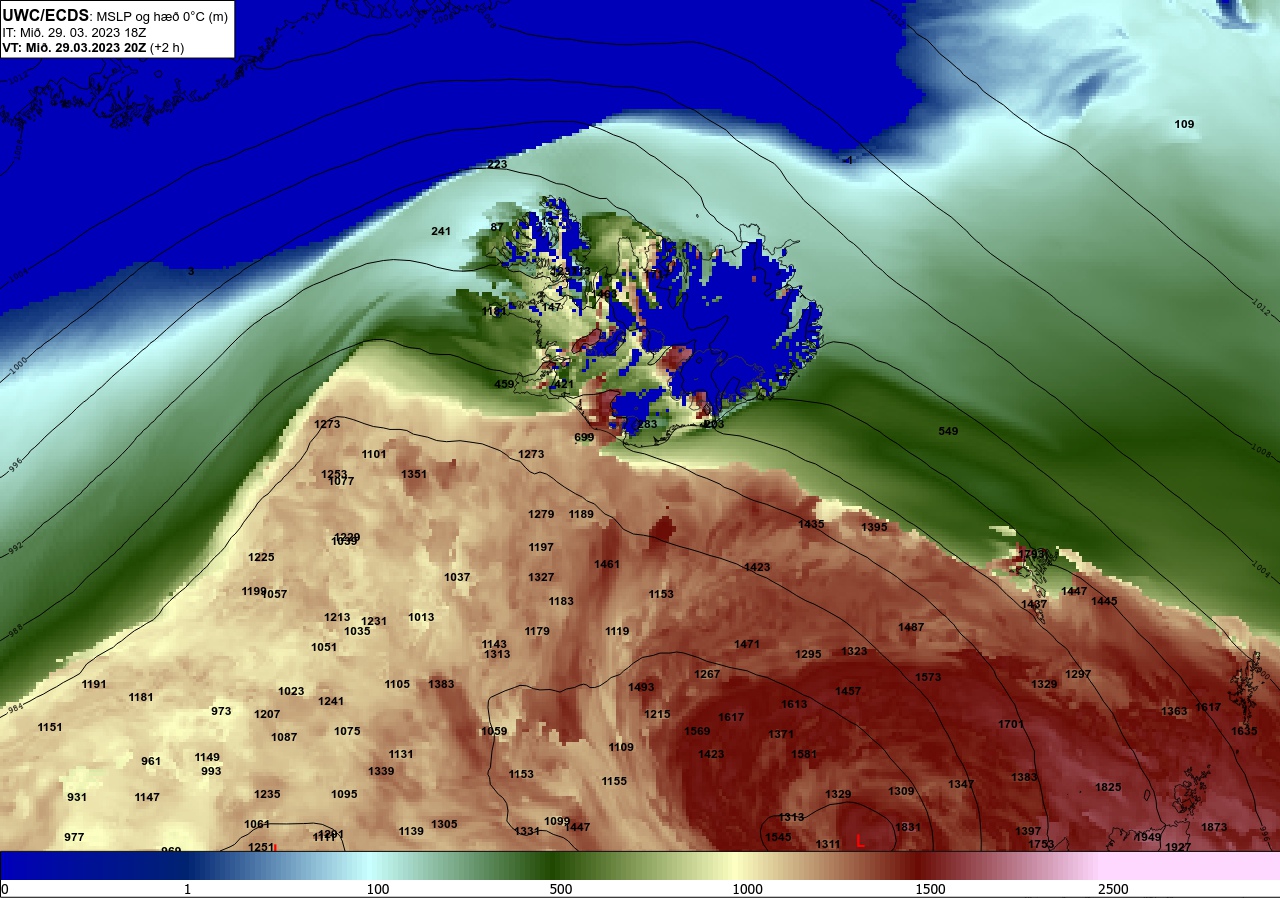This screenshot has width=1280, height=898.
Task: Click the colour bar label 500
Action: tap(561, 889)
